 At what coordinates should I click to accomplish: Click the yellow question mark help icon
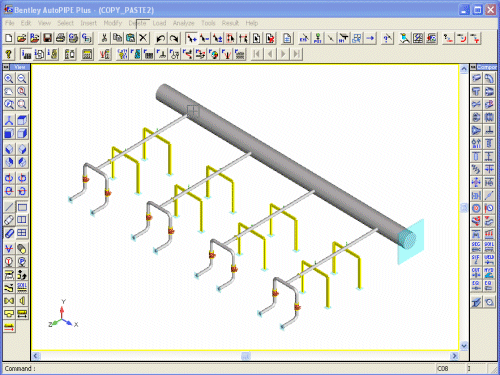click(x=9, y=54)
